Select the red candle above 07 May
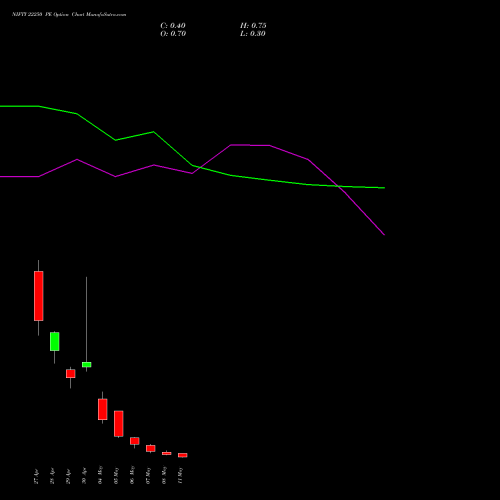This screenshot has height=500, width=500. (151, 448)
